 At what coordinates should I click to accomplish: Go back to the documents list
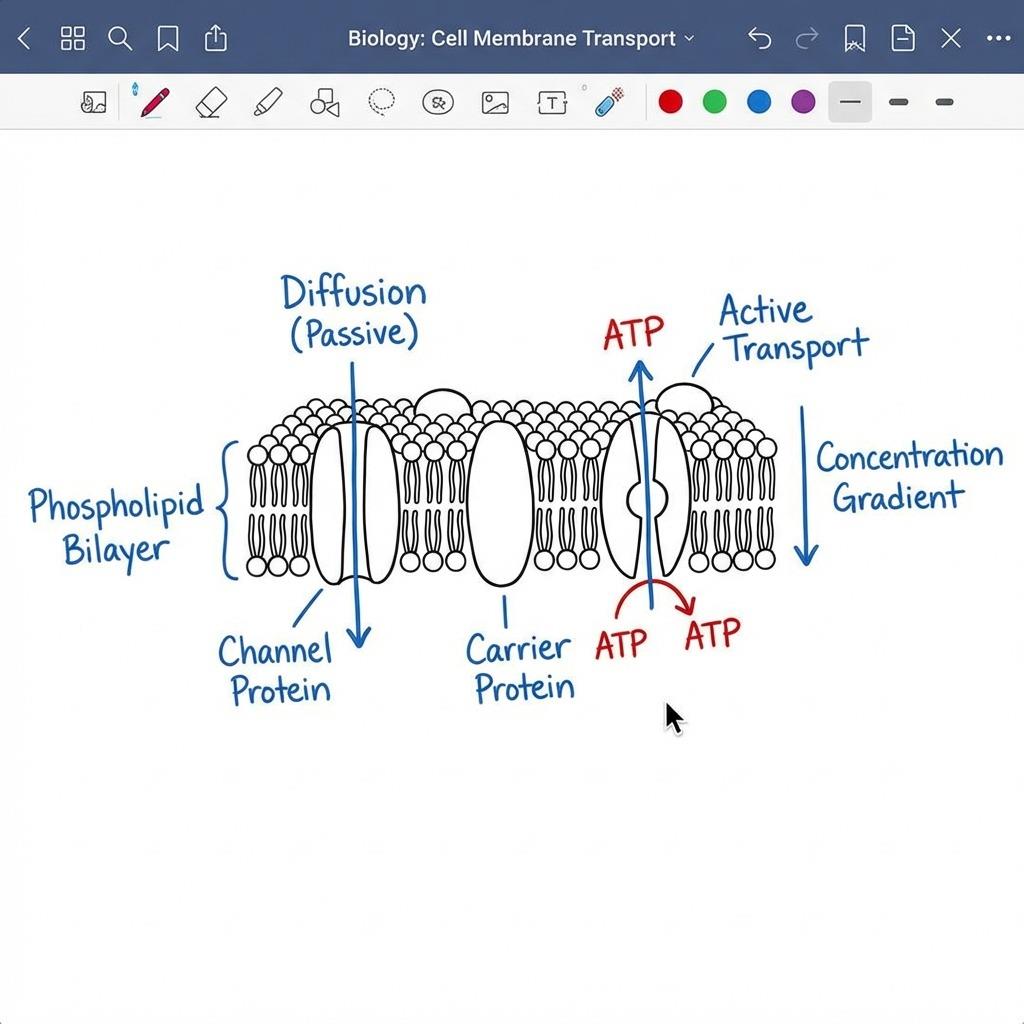point(25,39)
